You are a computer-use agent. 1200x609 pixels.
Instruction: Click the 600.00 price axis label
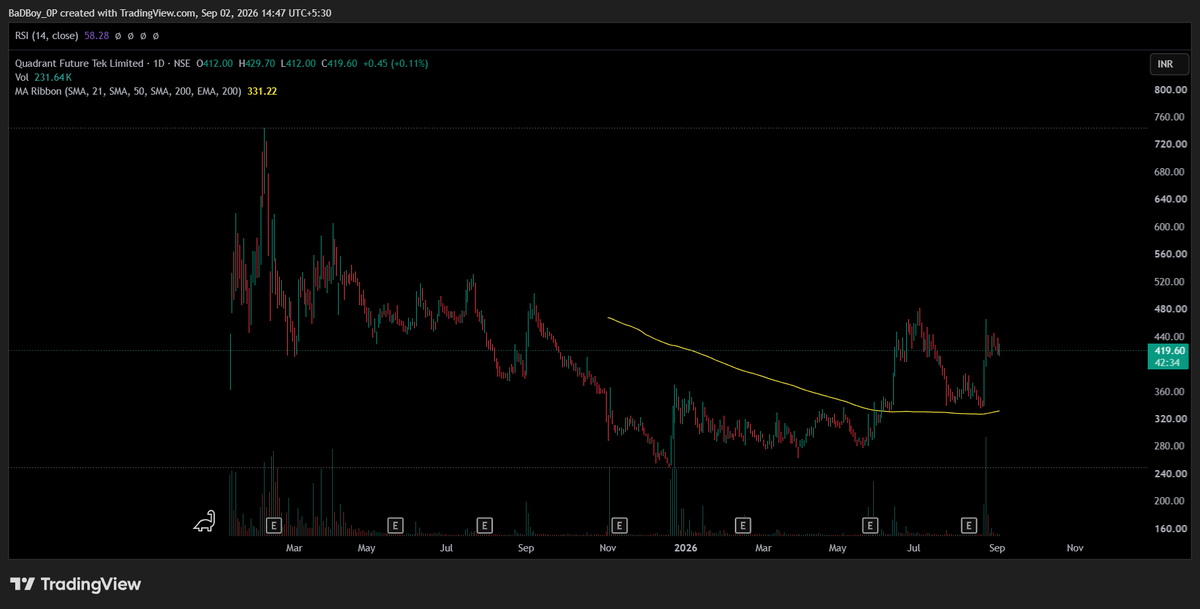(1169, 227)
